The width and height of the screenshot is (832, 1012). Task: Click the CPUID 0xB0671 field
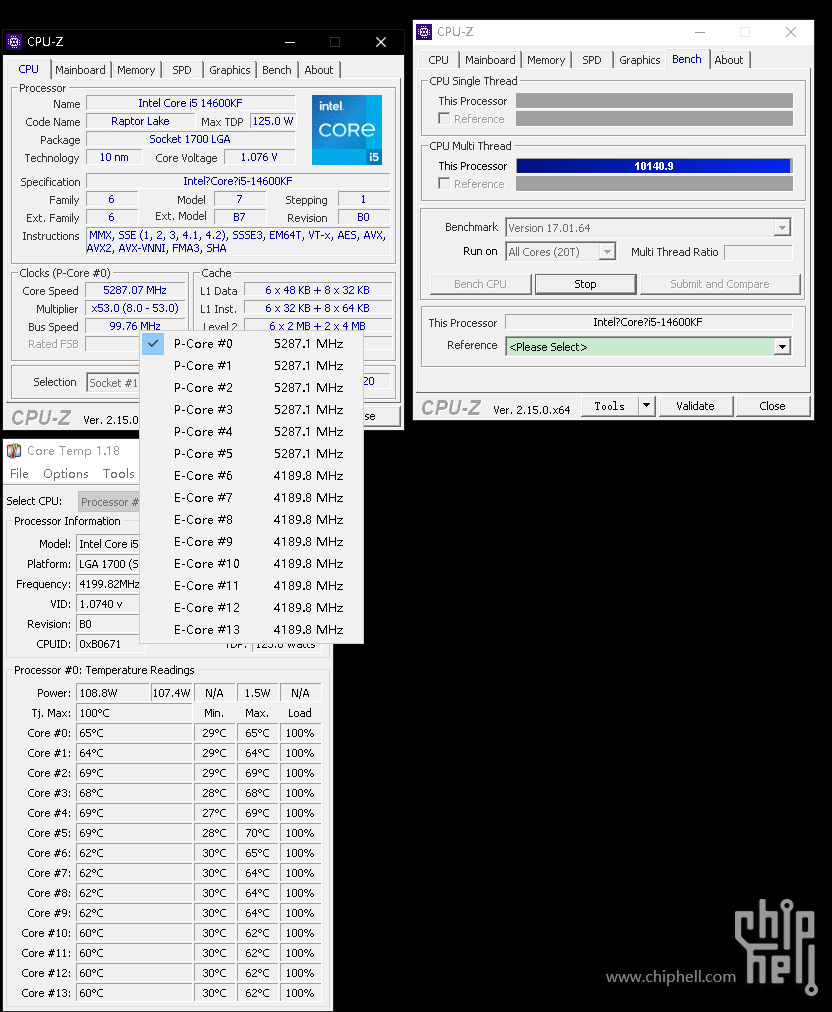coord(108,644)
